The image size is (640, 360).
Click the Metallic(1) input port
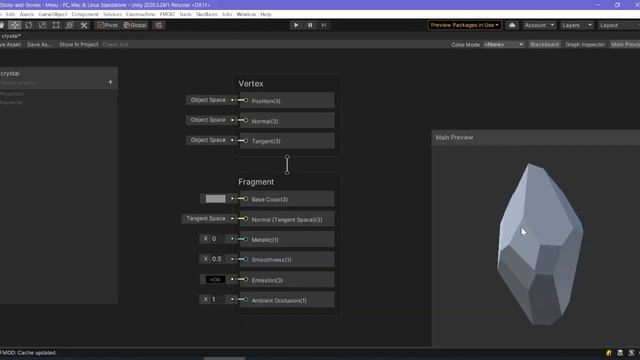(246, 239)
